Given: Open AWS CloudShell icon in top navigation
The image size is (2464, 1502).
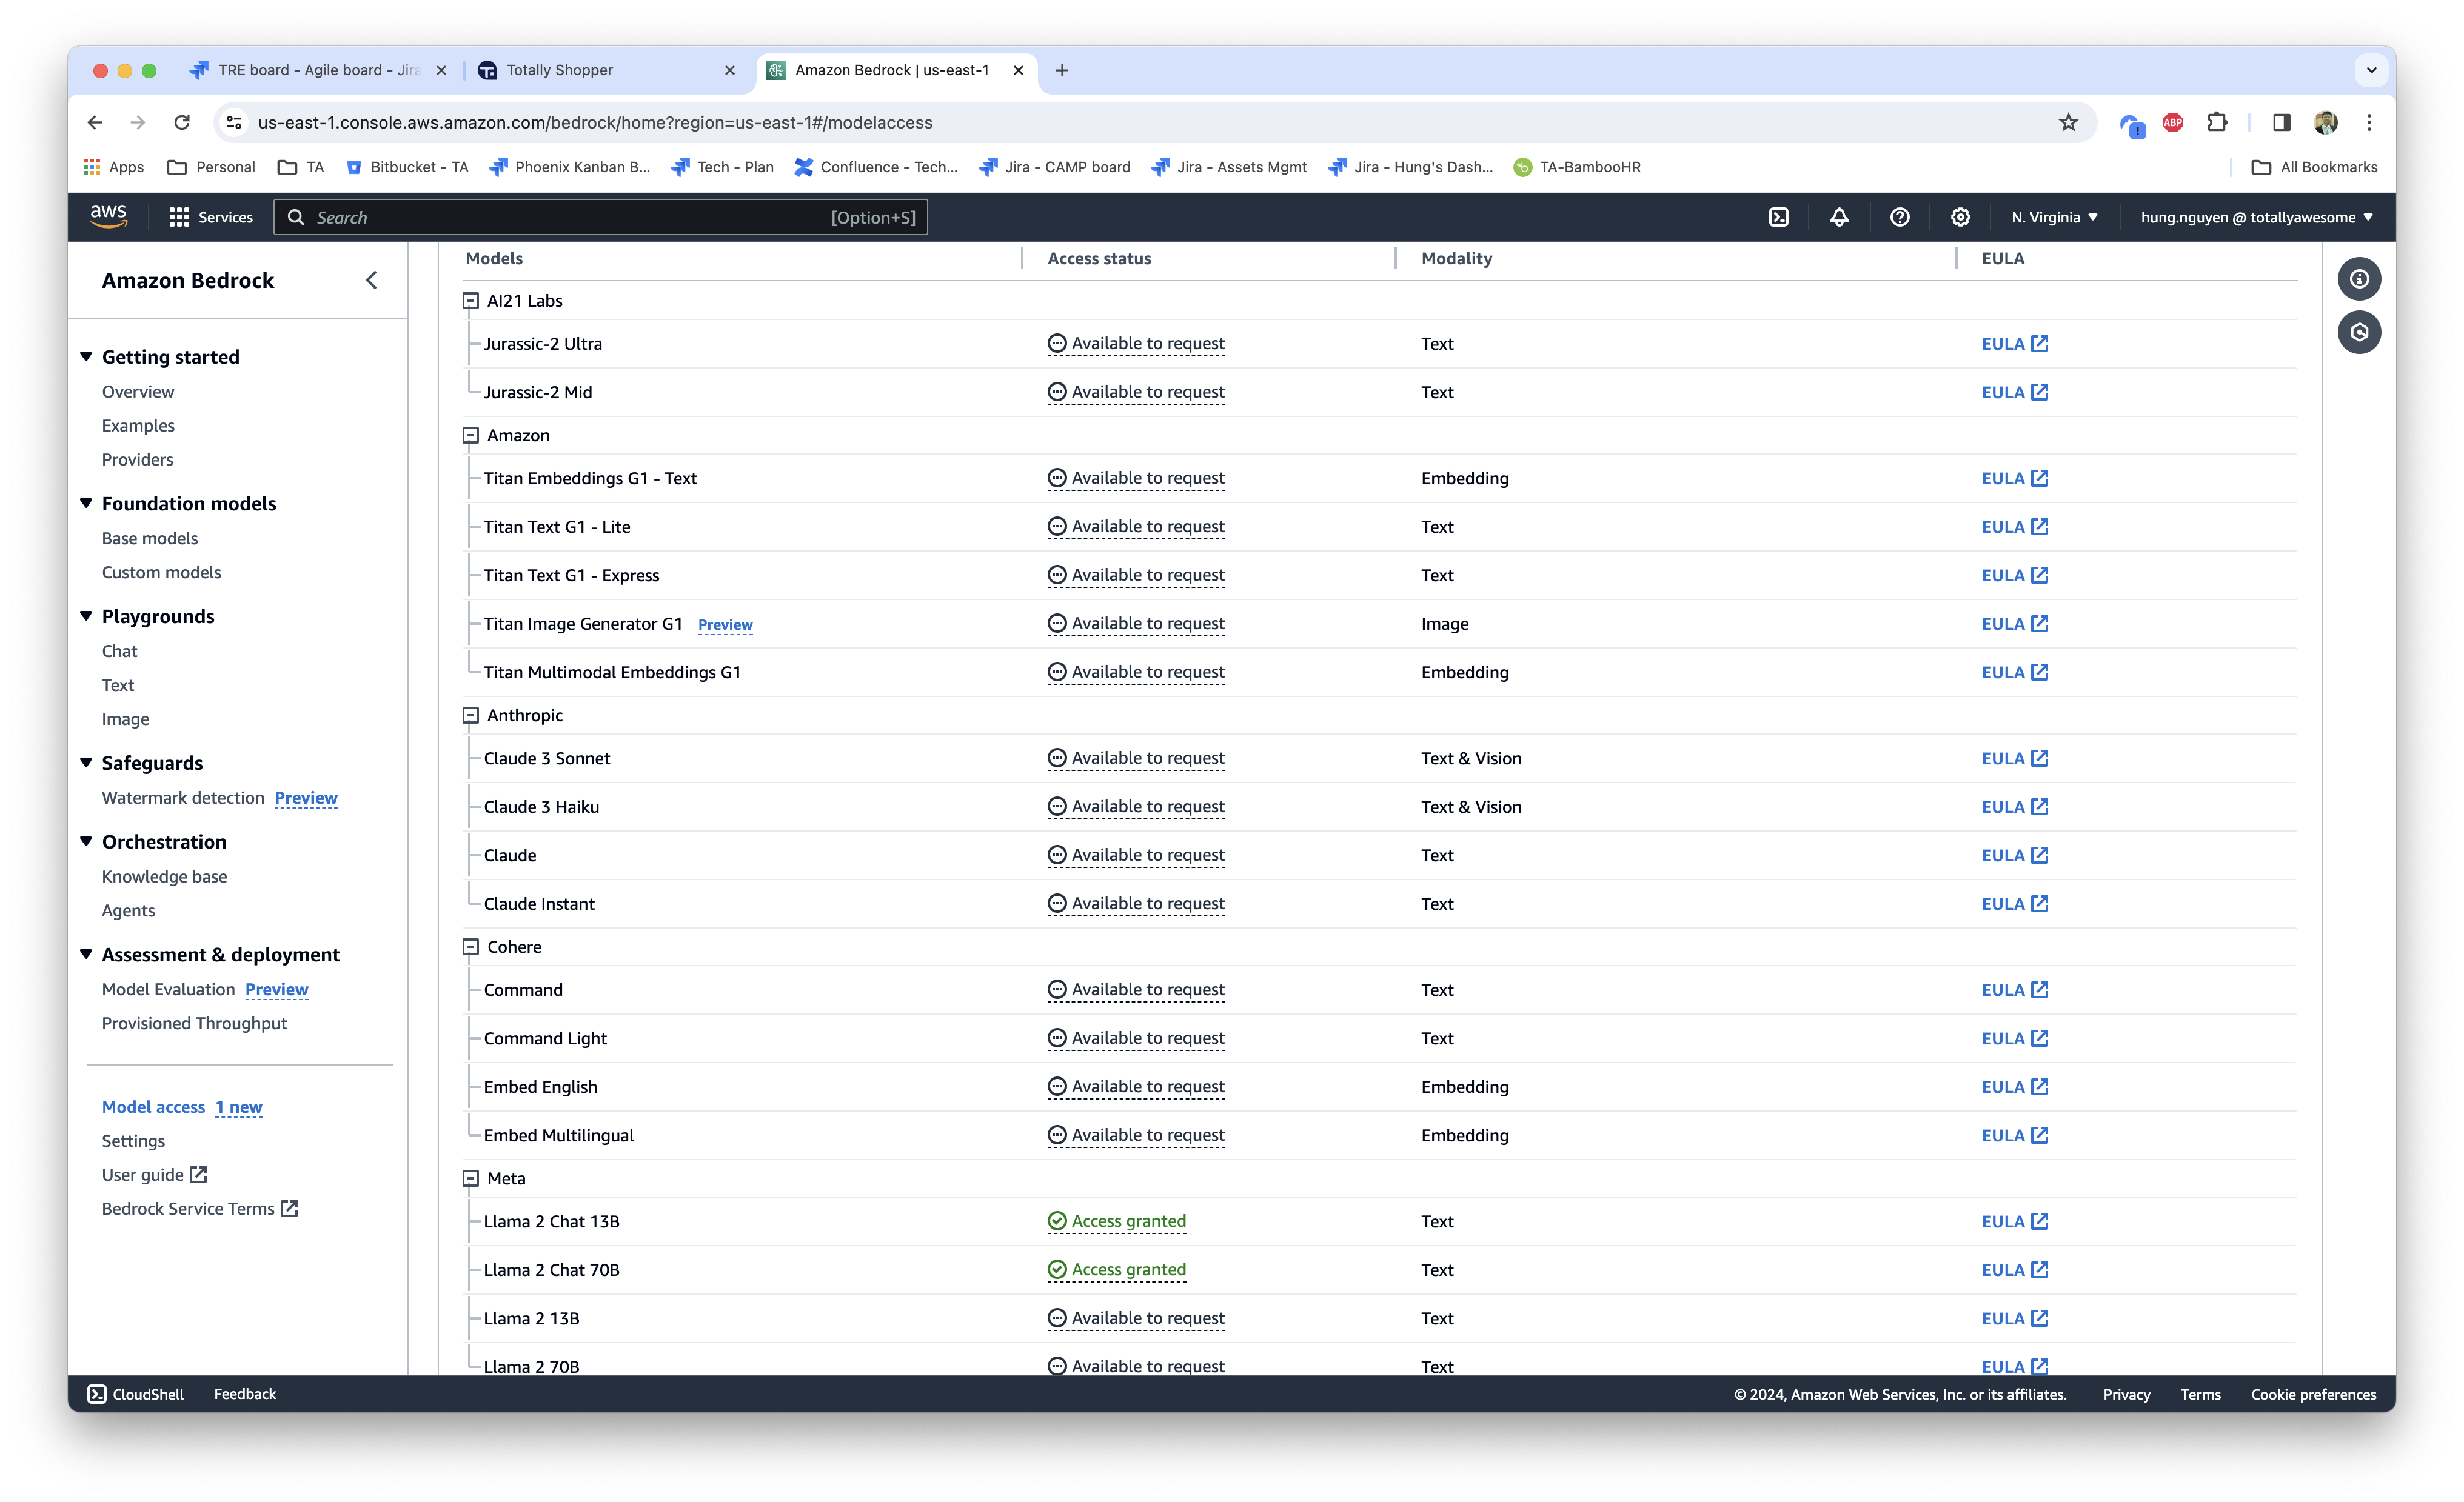Looking at the screenshot, I should [1778, 217].
